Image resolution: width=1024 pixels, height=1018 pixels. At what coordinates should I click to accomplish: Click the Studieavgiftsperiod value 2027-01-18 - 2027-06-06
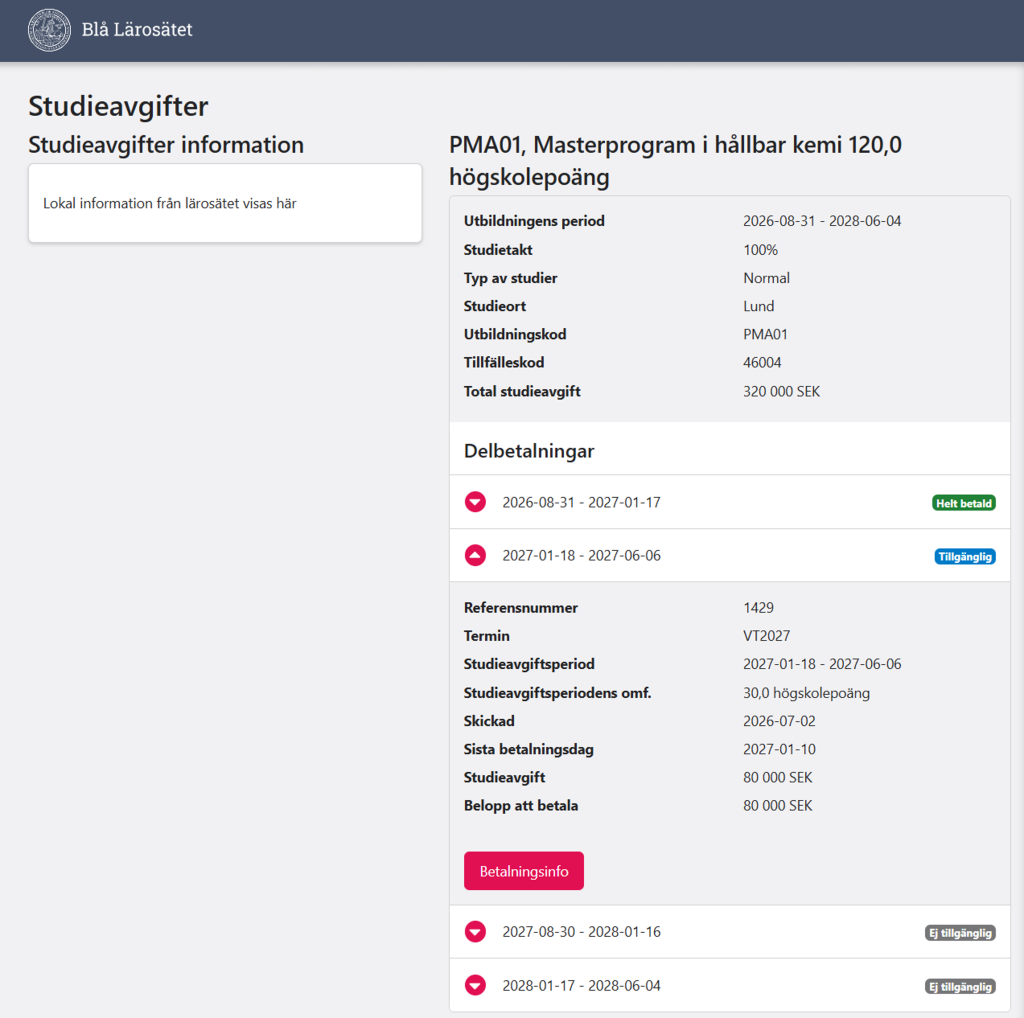pos(822,664)
